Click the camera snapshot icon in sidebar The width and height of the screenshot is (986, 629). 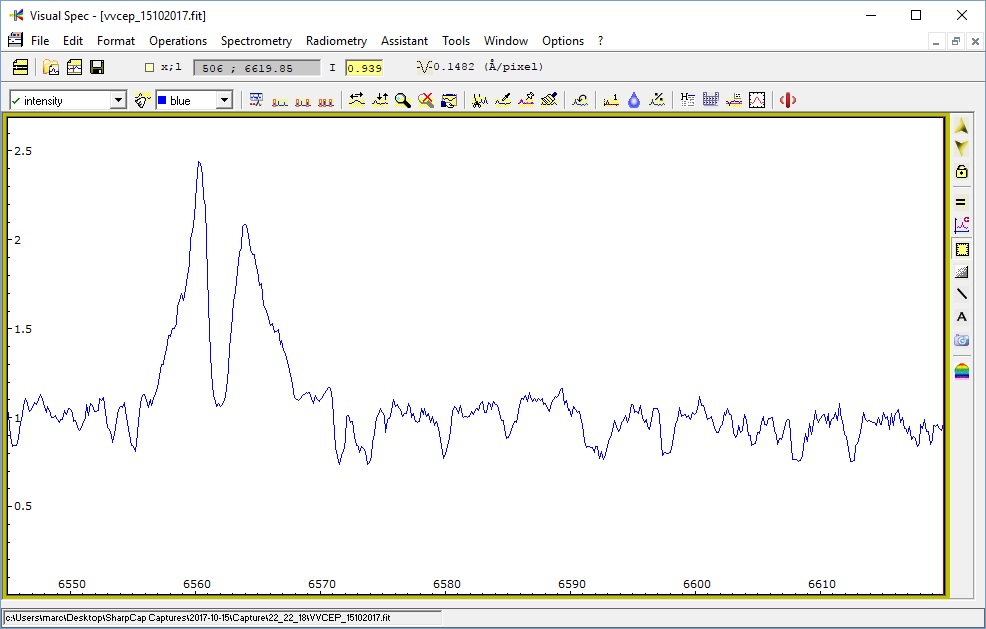[x=962, y=340]
